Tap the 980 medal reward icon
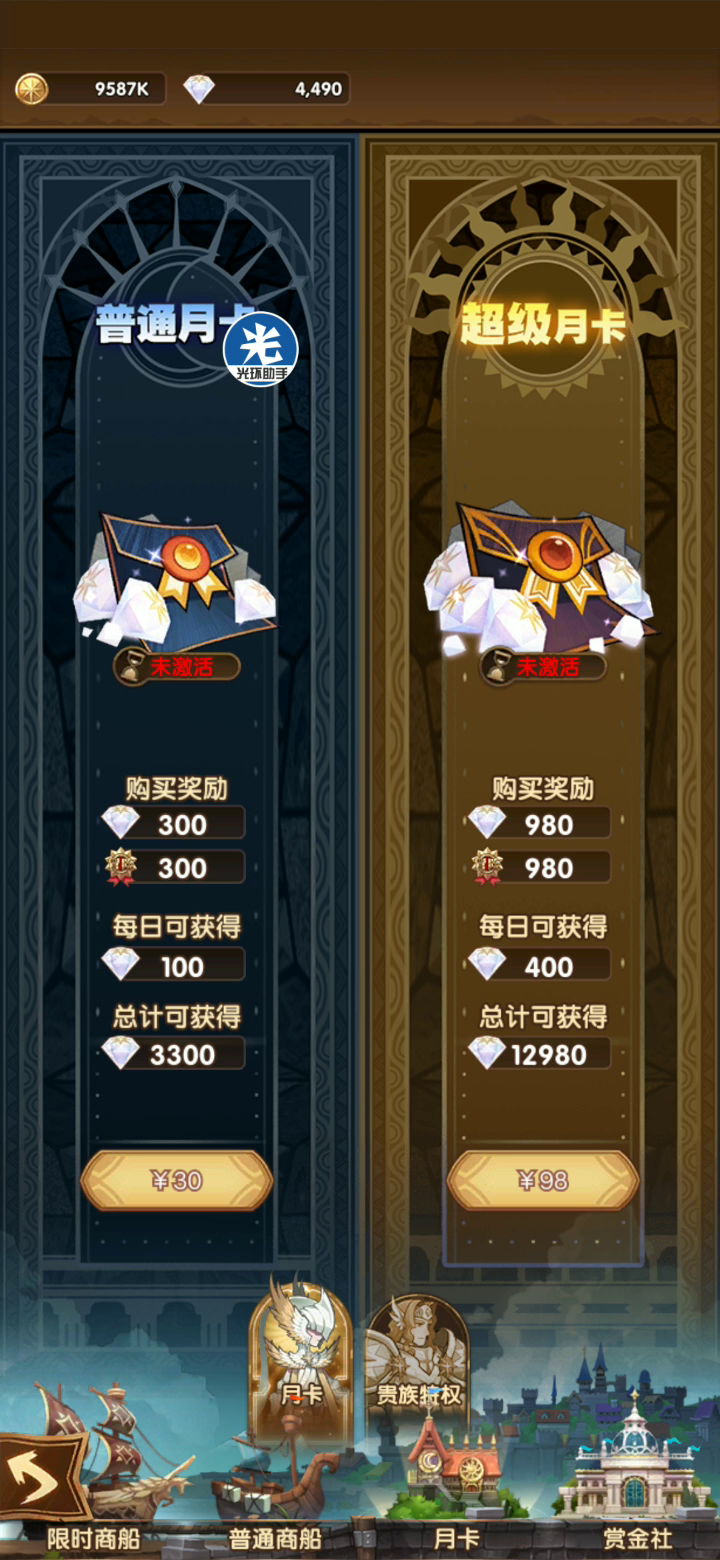Screen dimensions: 720x1560 click(487, 867)
